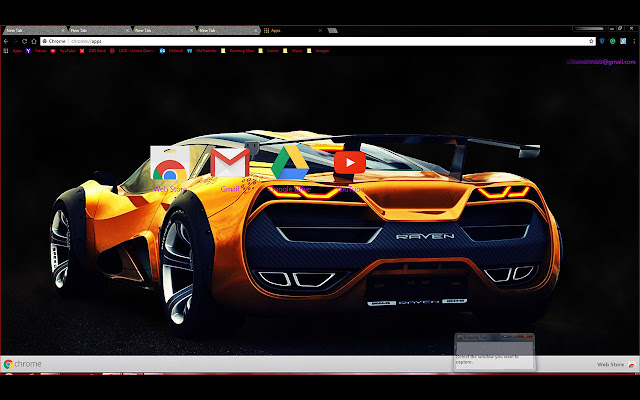Open Chrome's three-dot menu
Image resolution: width=640 pixels, height=400 pixels.
[x=634, y=41]
